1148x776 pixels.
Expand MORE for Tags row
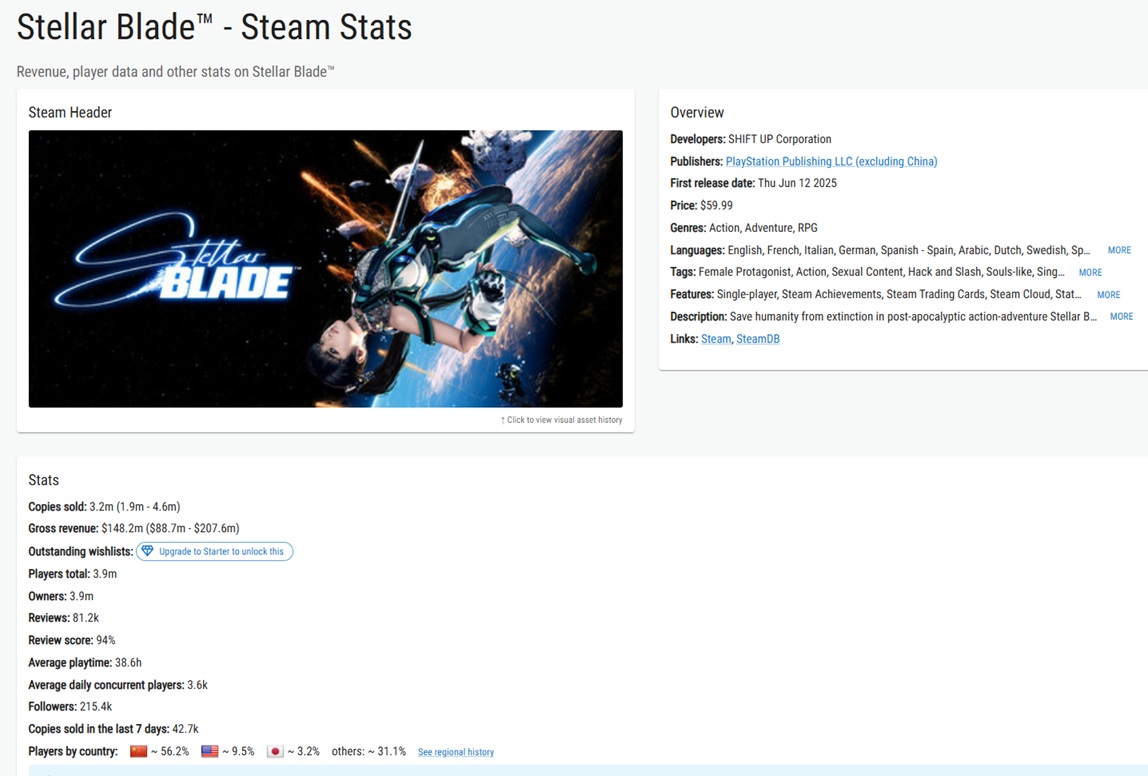coord(1089,272)
